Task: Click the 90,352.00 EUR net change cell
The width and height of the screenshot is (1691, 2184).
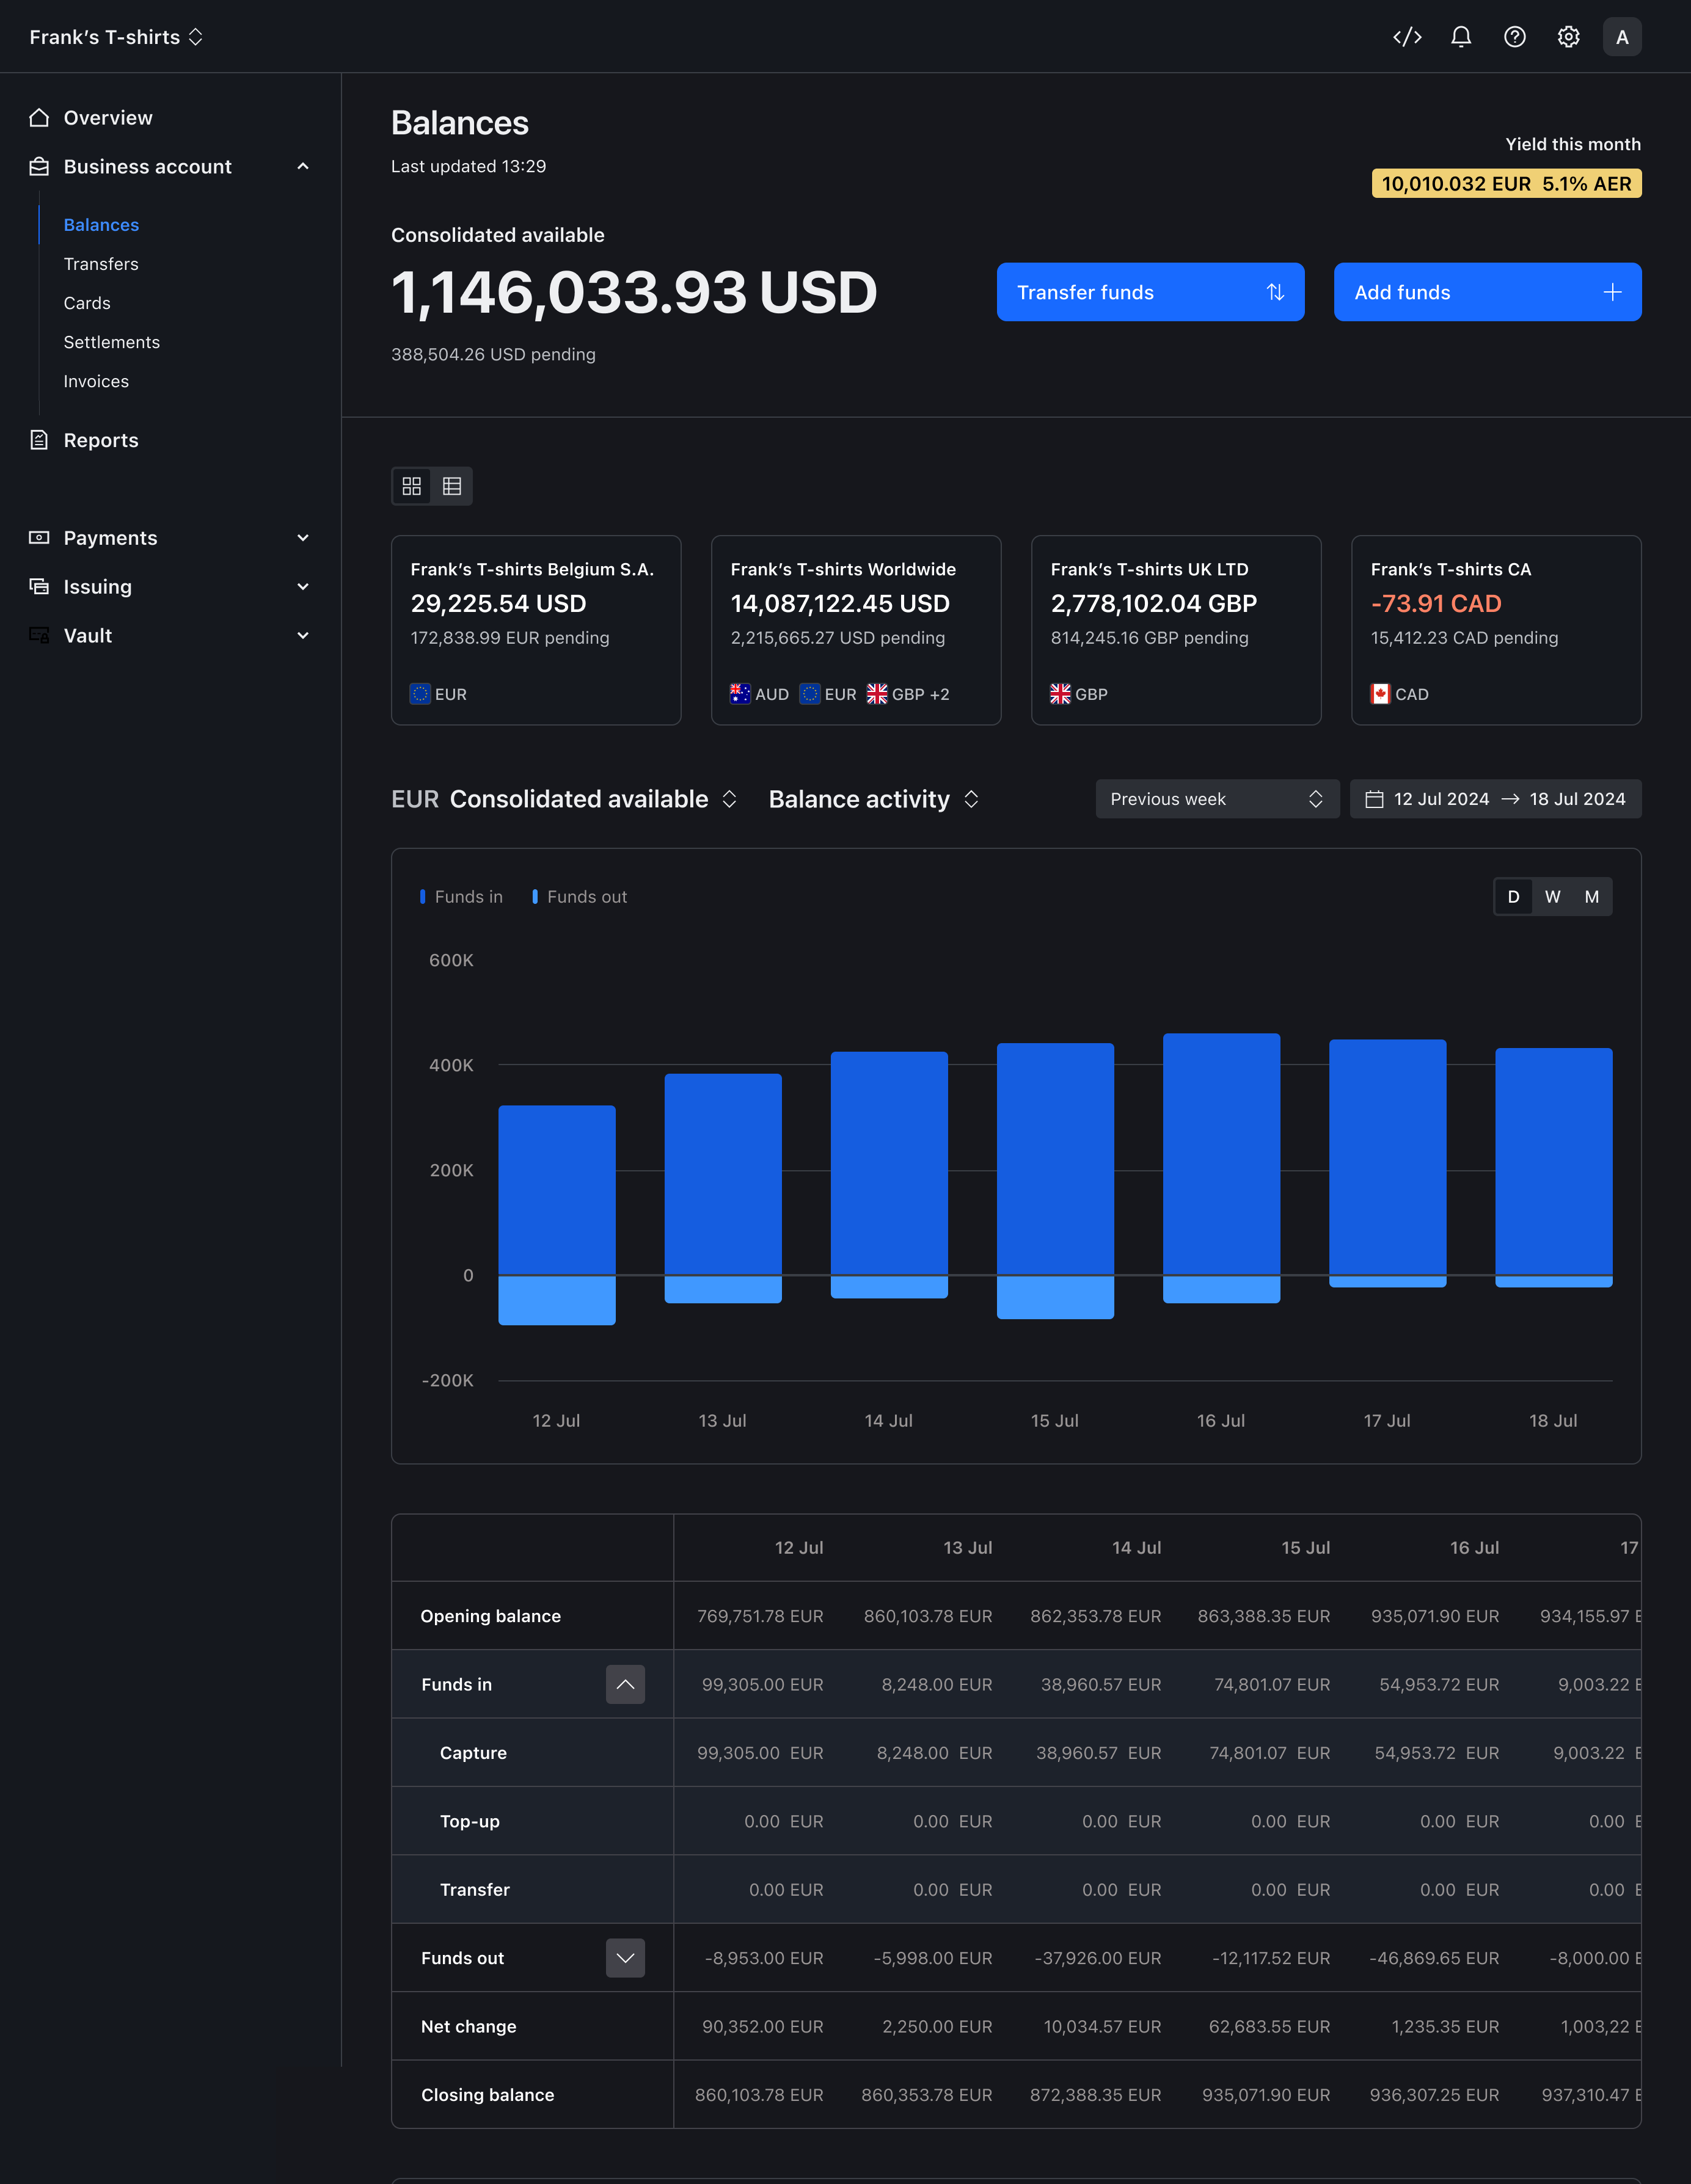Action: (x=762, y=2026)
